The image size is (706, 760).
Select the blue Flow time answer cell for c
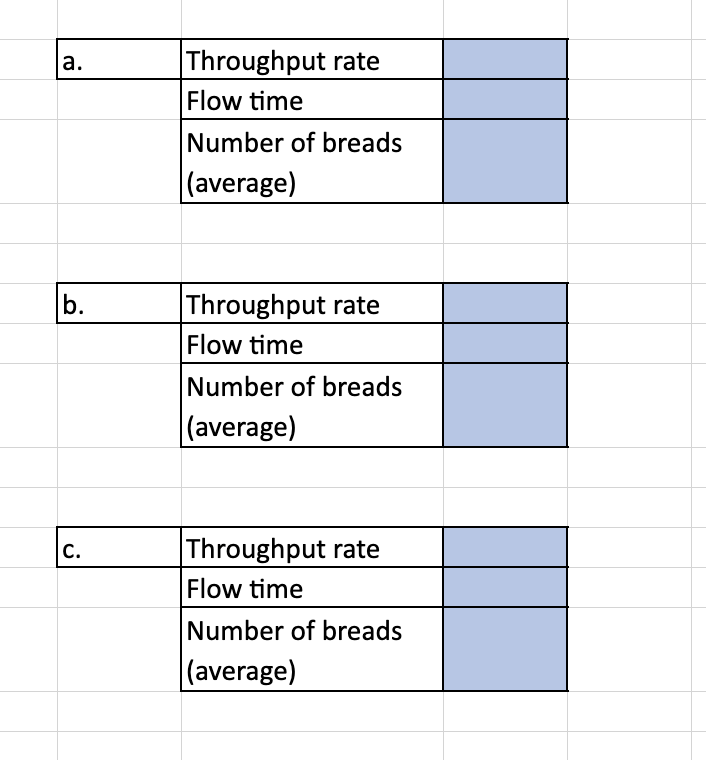pyautogui.click(x=505, y=587)
